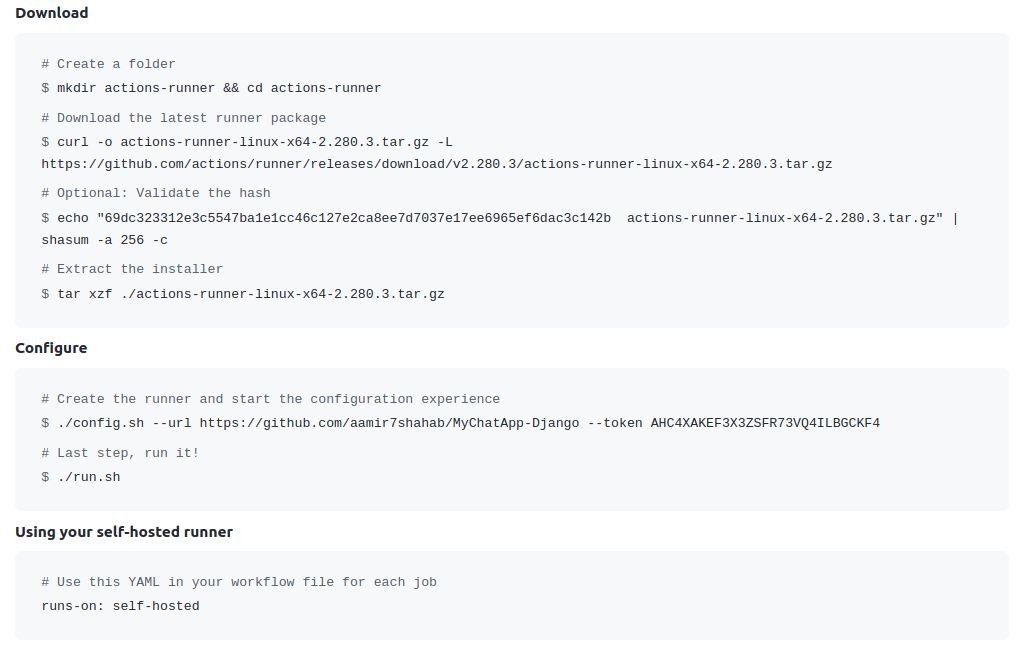This screenshot has width=1026, height=653.
Task: Click the '# Optional: Validate the hash' comment
Action: coord(156,193)
